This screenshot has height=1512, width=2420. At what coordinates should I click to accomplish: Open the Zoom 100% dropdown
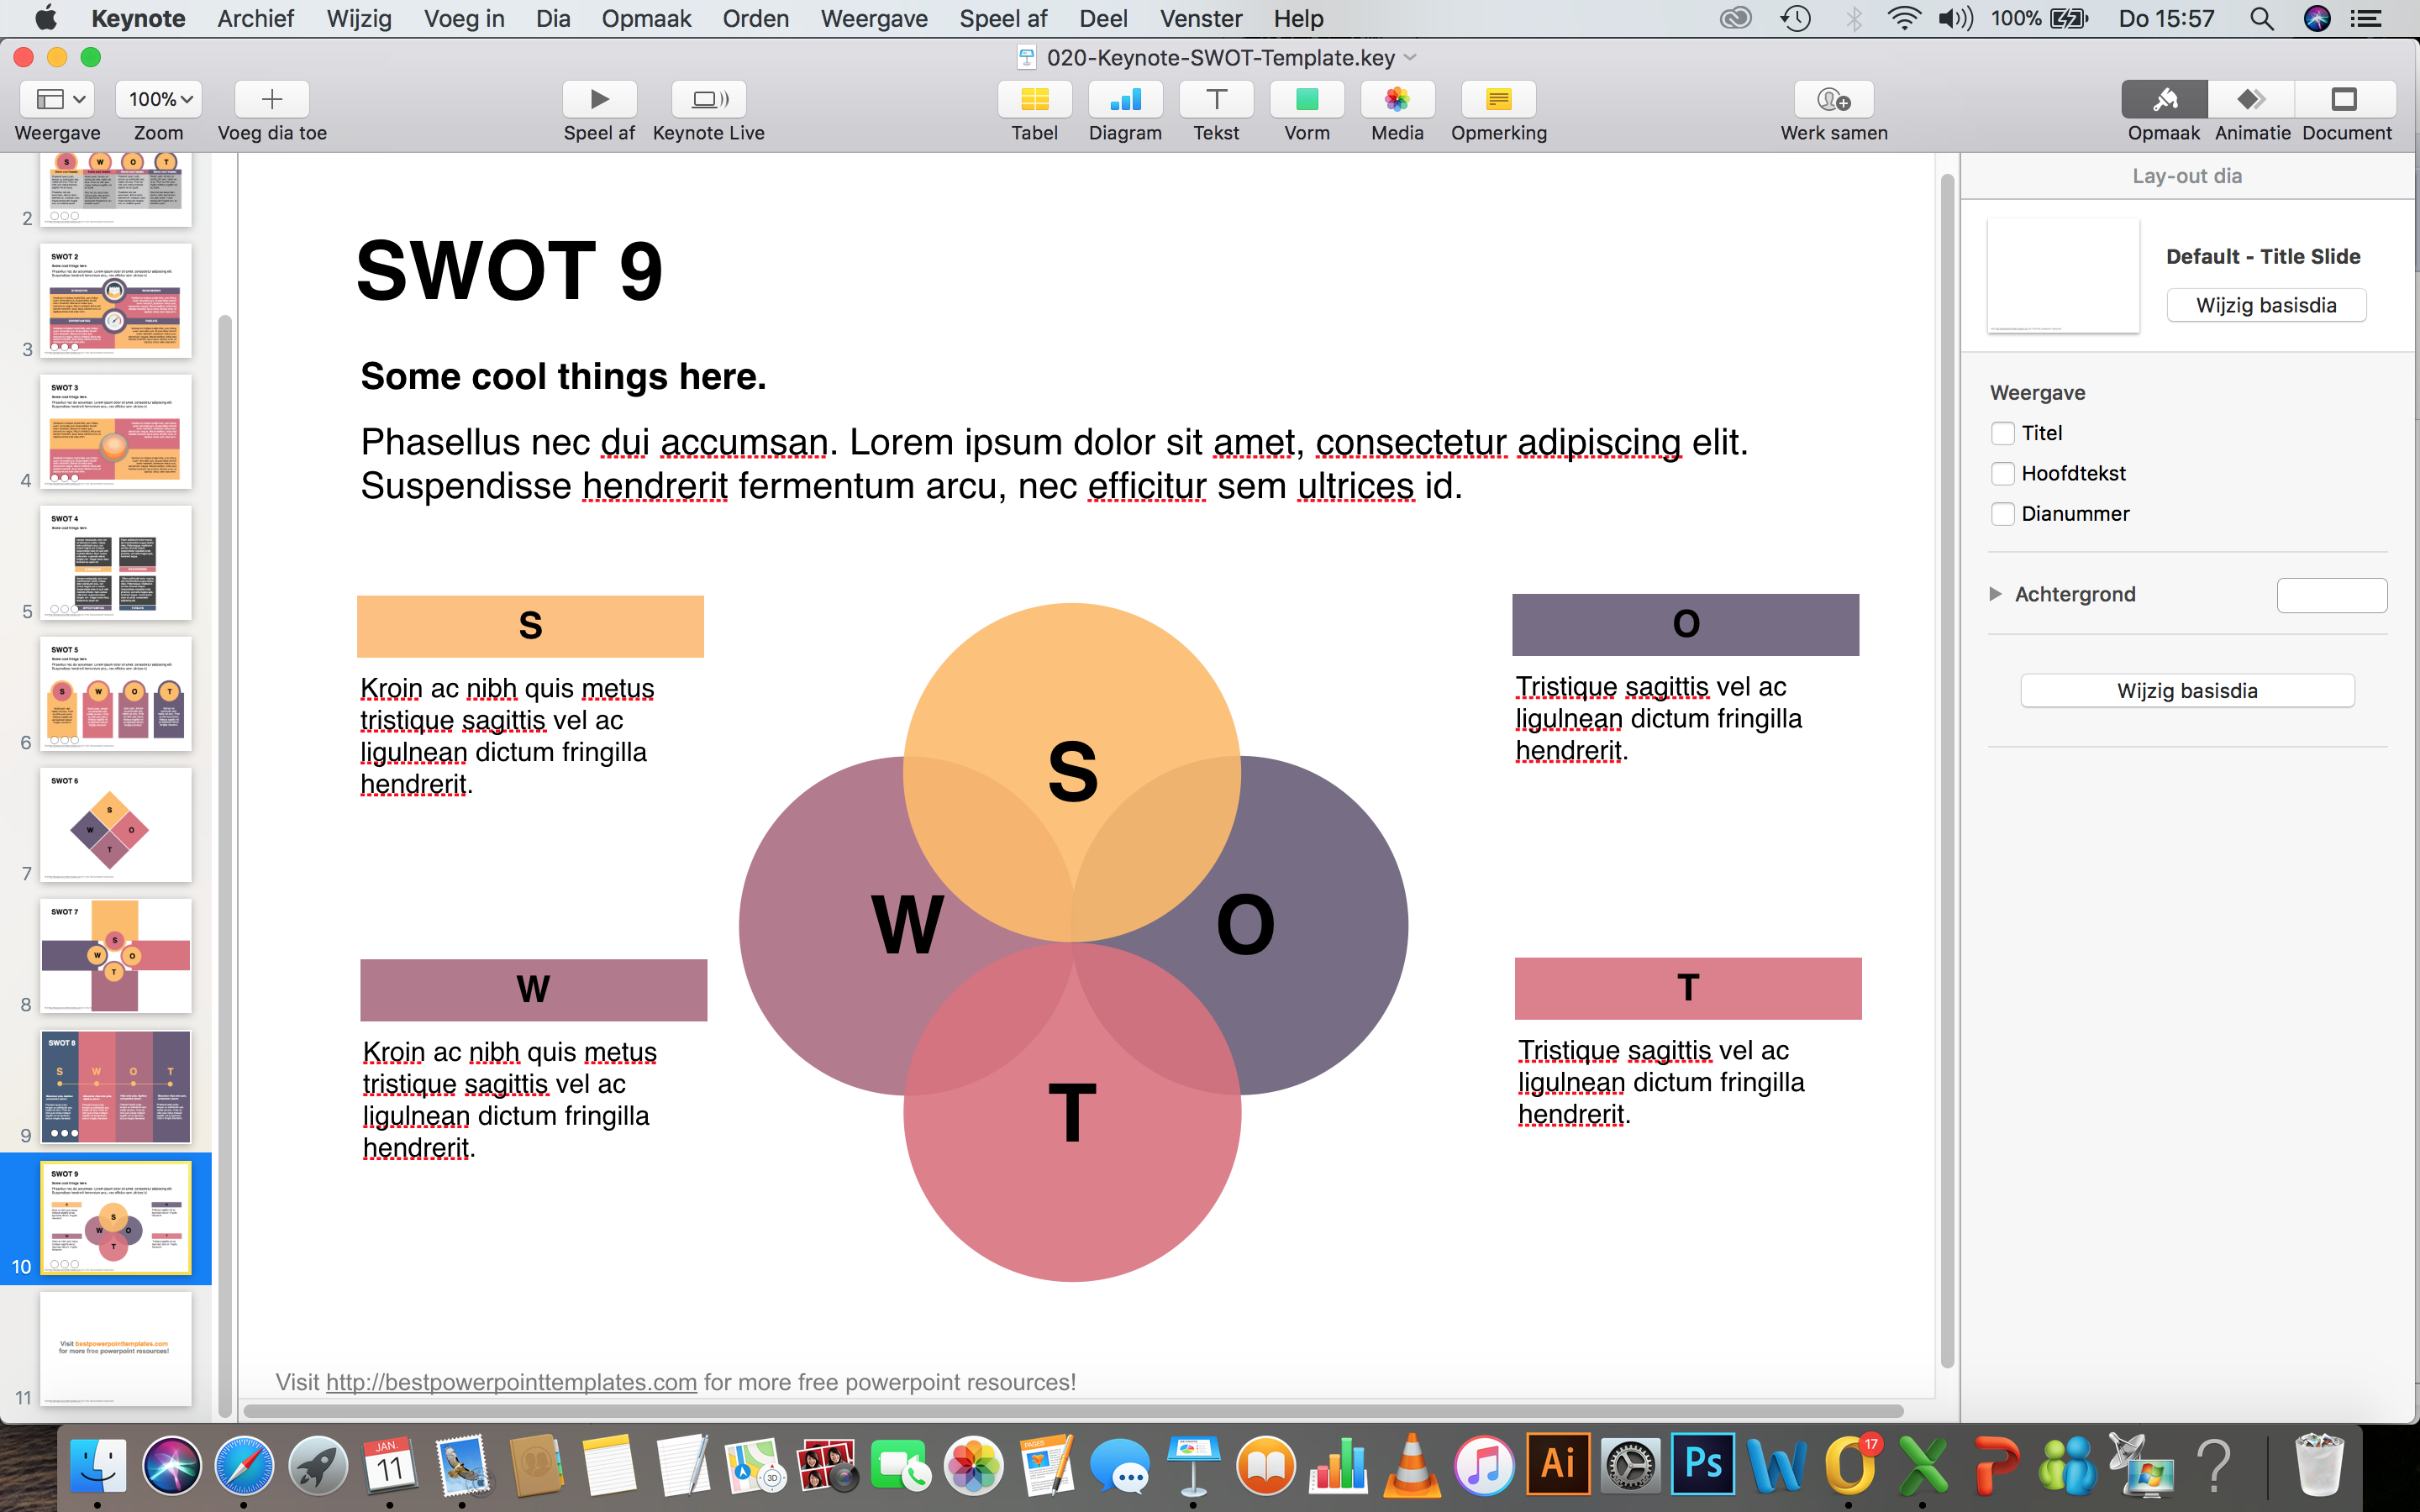[159, 99]
